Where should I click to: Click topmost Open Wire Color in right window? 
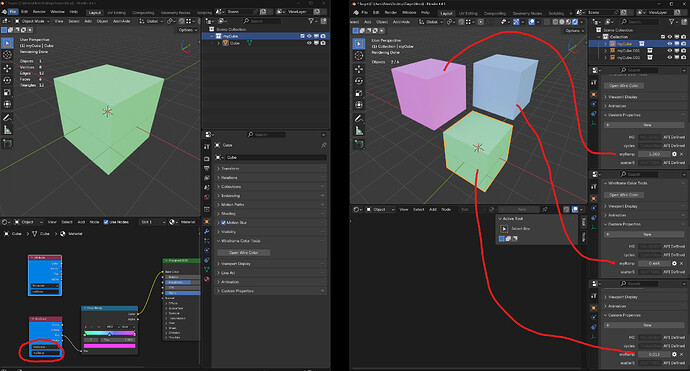624,86
